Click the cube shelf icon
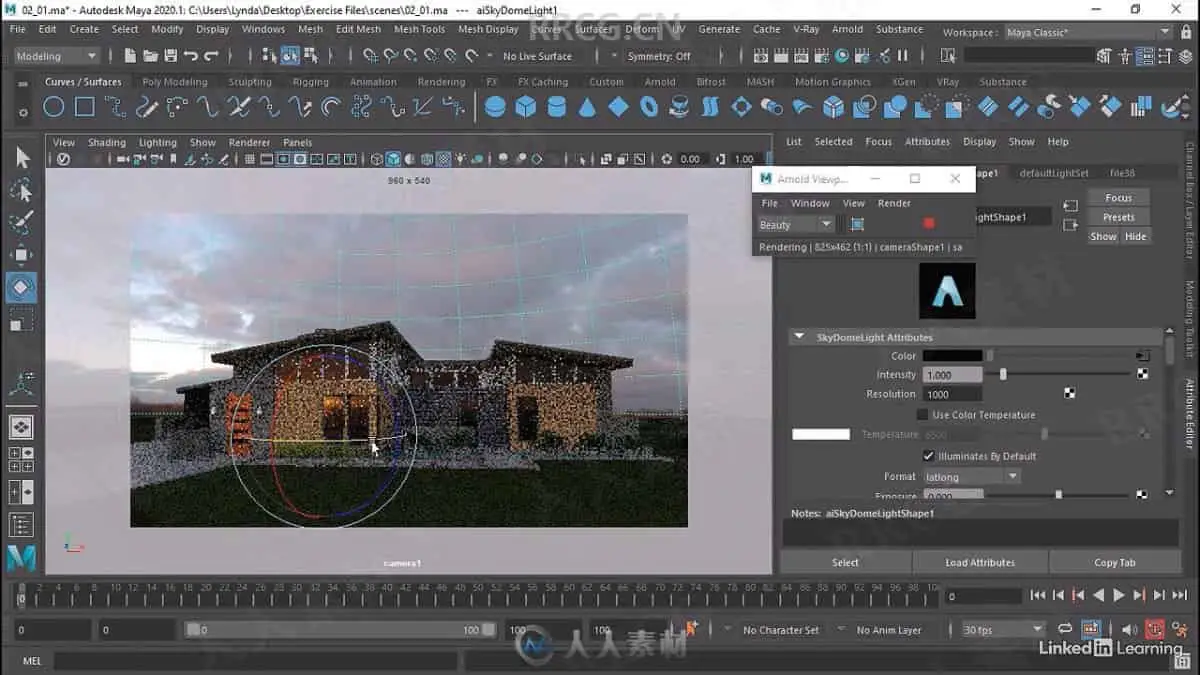Image resolution: width=1200 pixels, height=675 pixels. coord(525,106)
